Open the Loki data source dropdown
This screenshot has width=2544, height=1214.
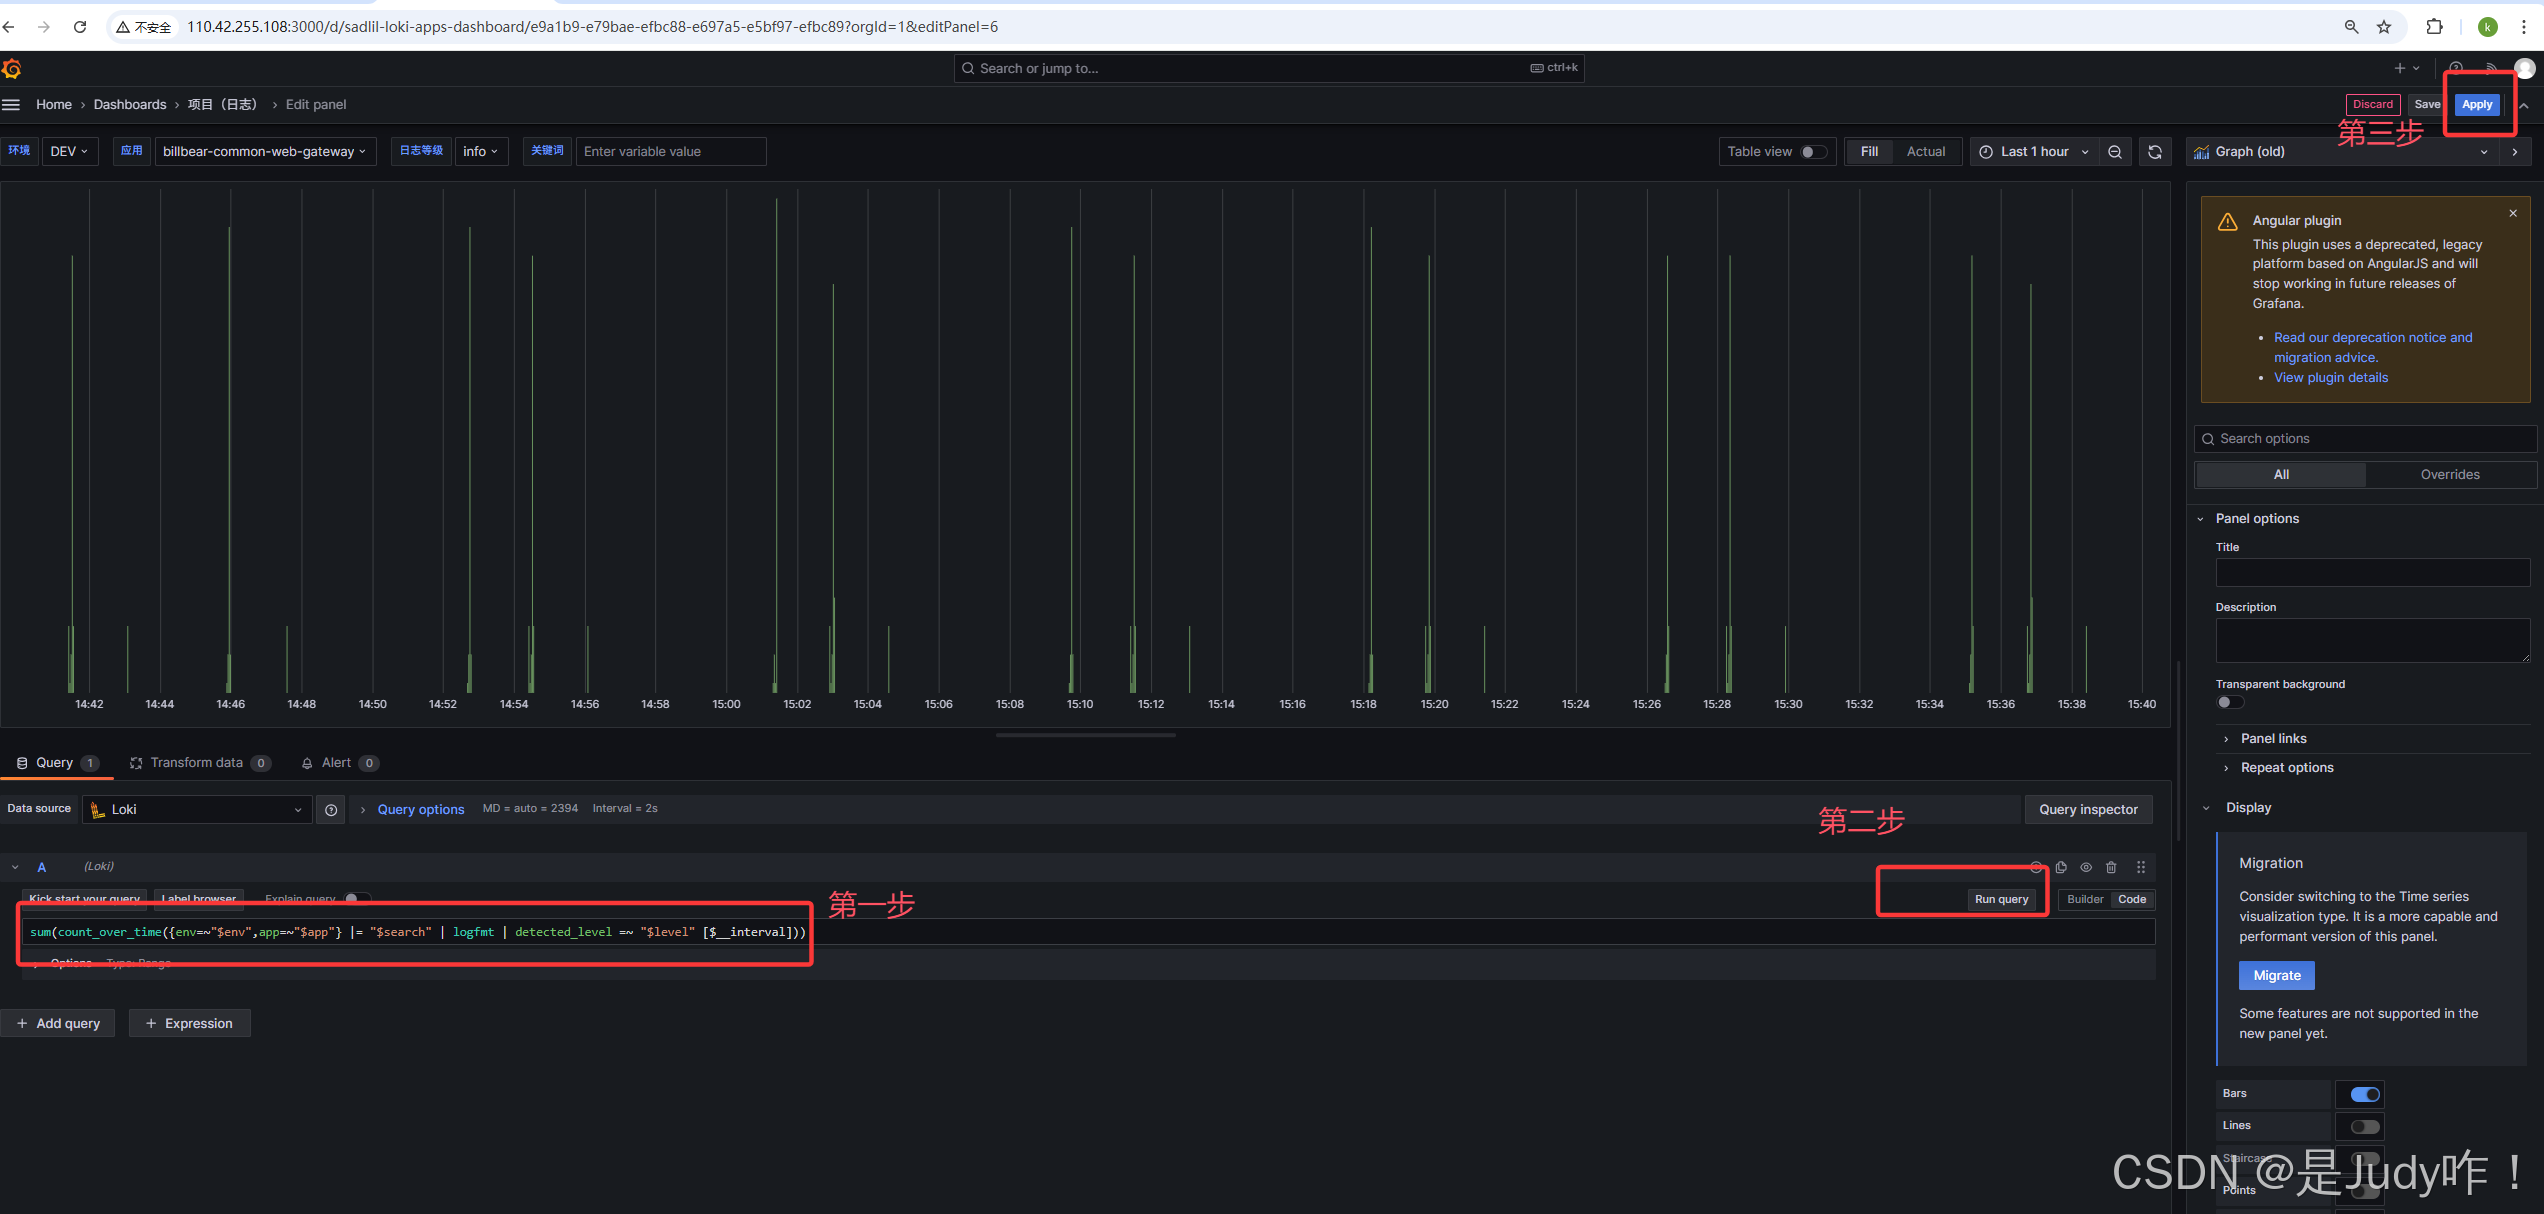[x=197, y=810]
